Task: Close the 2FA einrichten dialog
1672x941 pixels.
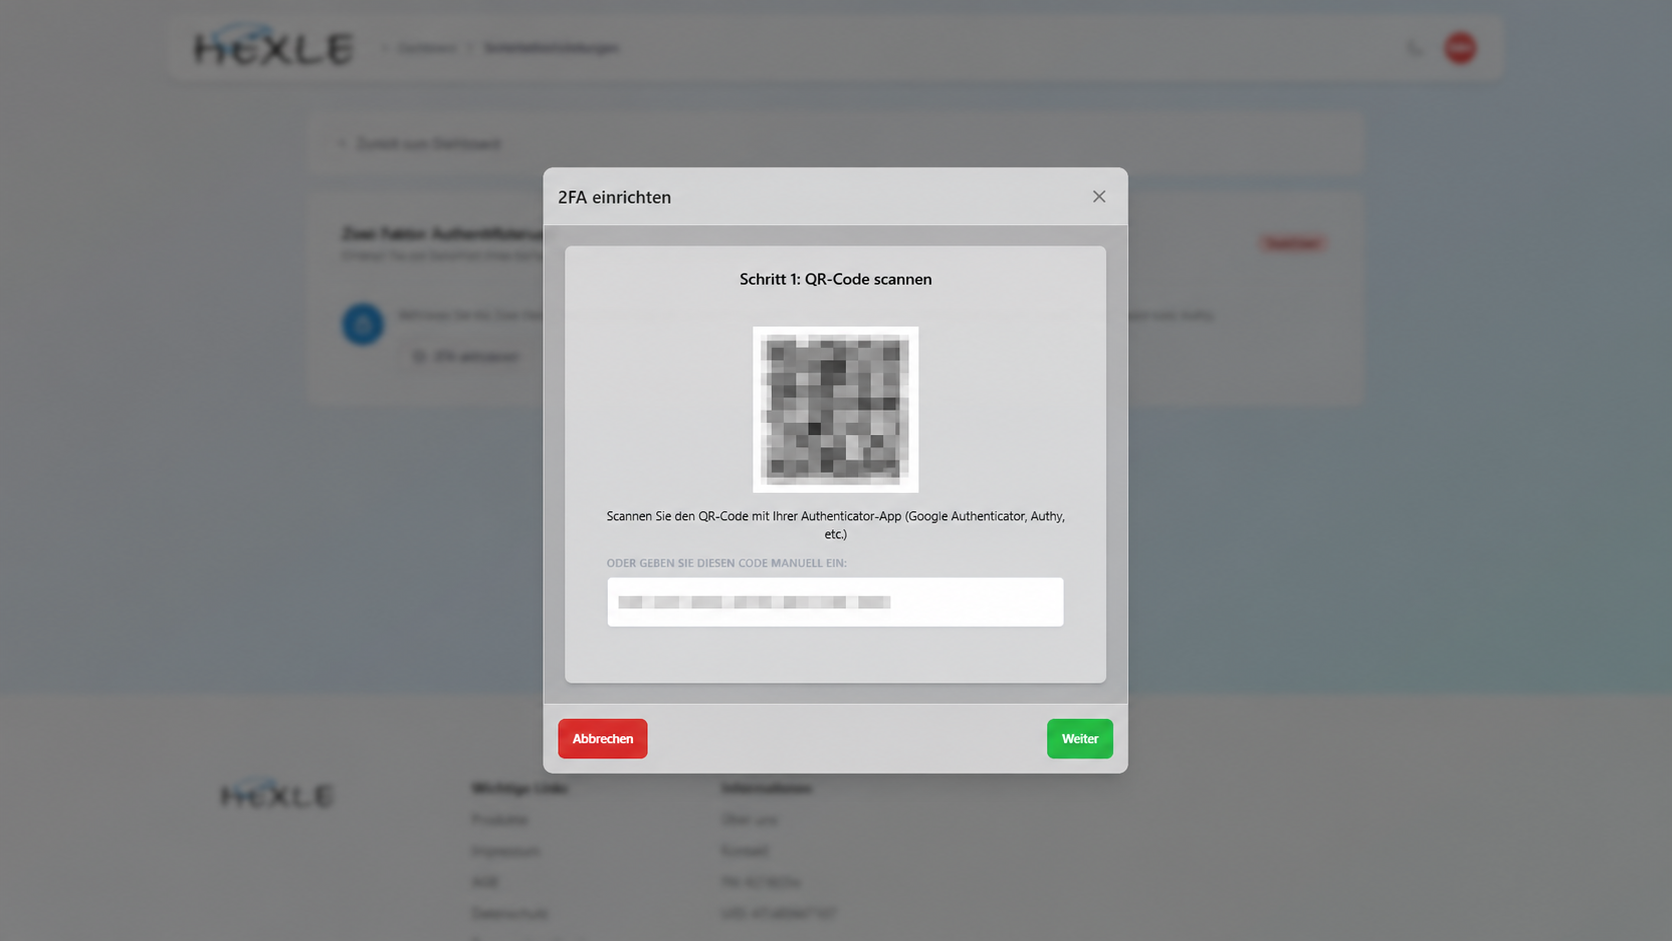Action: [1099, 197]
